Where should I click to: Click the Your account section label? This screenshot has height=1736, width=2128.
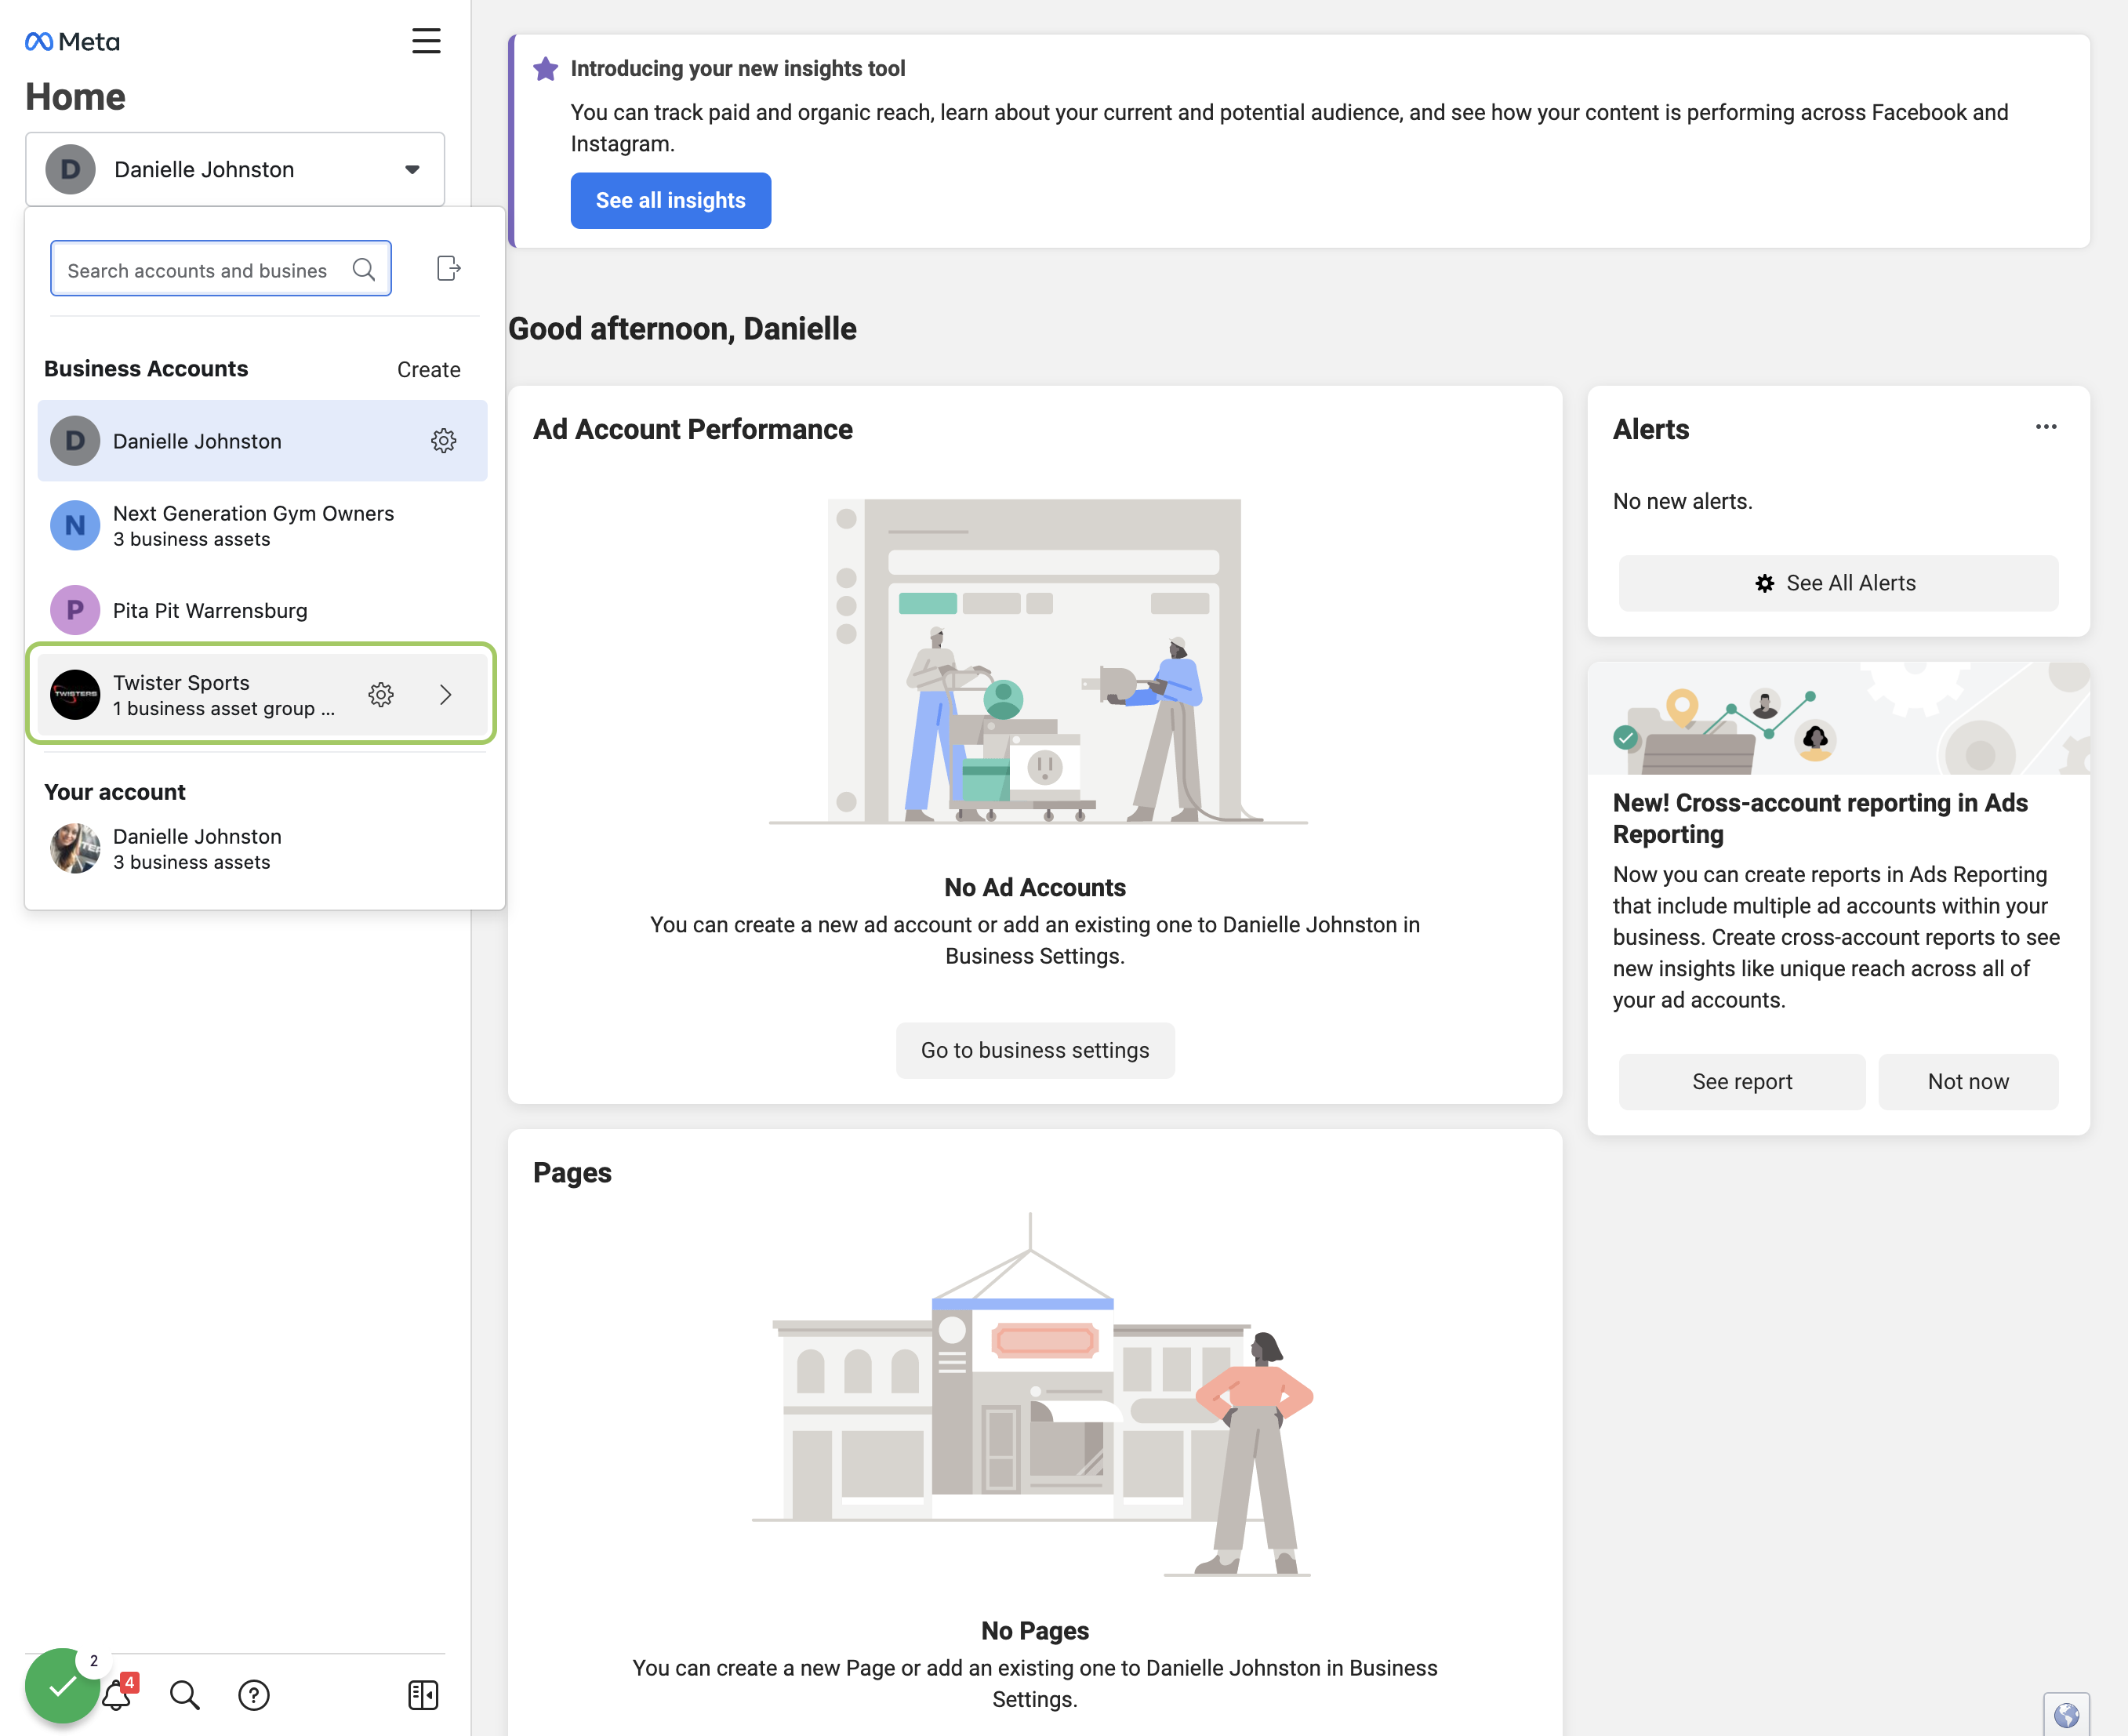point(115,793)
